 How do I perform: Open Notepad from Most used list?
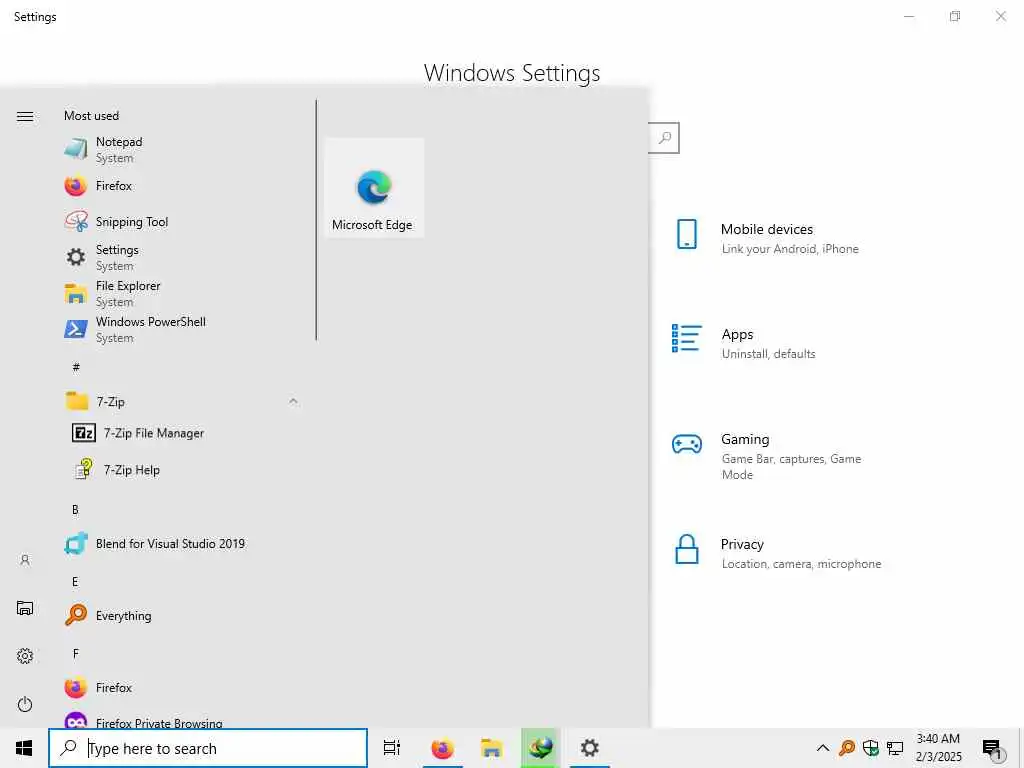tap(183, 150)
